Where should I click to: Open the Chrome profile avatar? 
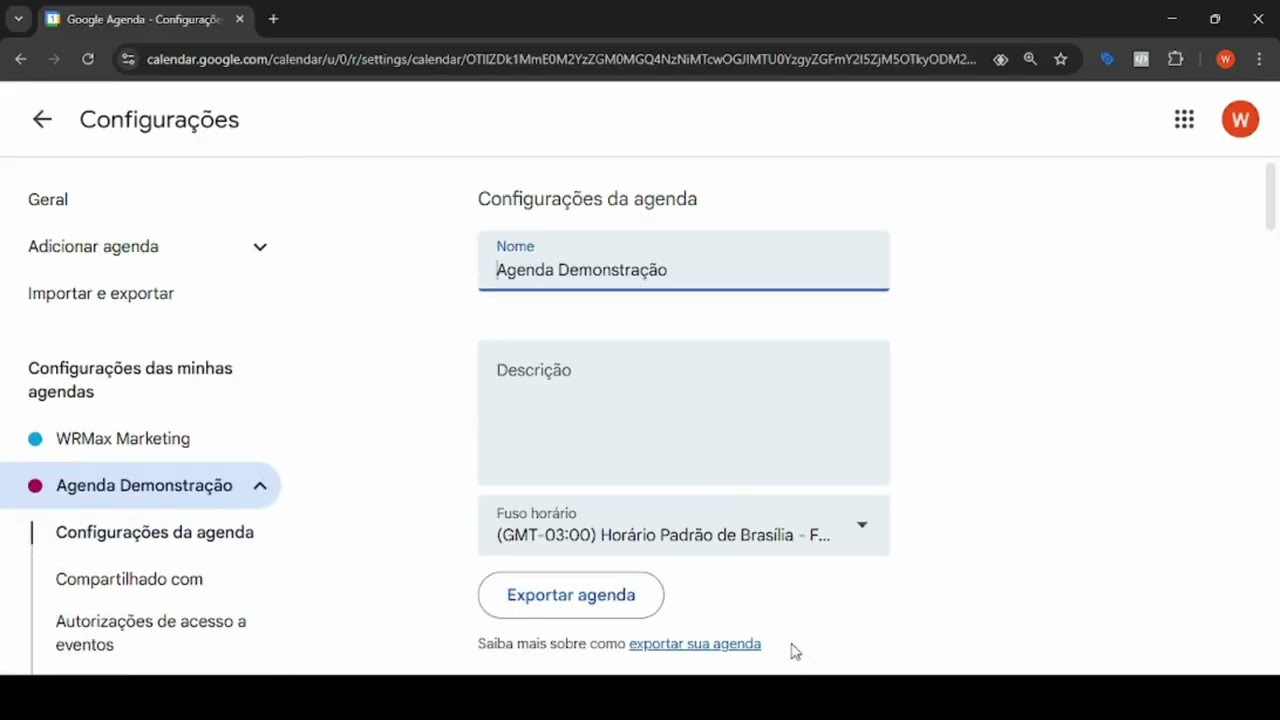tap(1225, 59)
